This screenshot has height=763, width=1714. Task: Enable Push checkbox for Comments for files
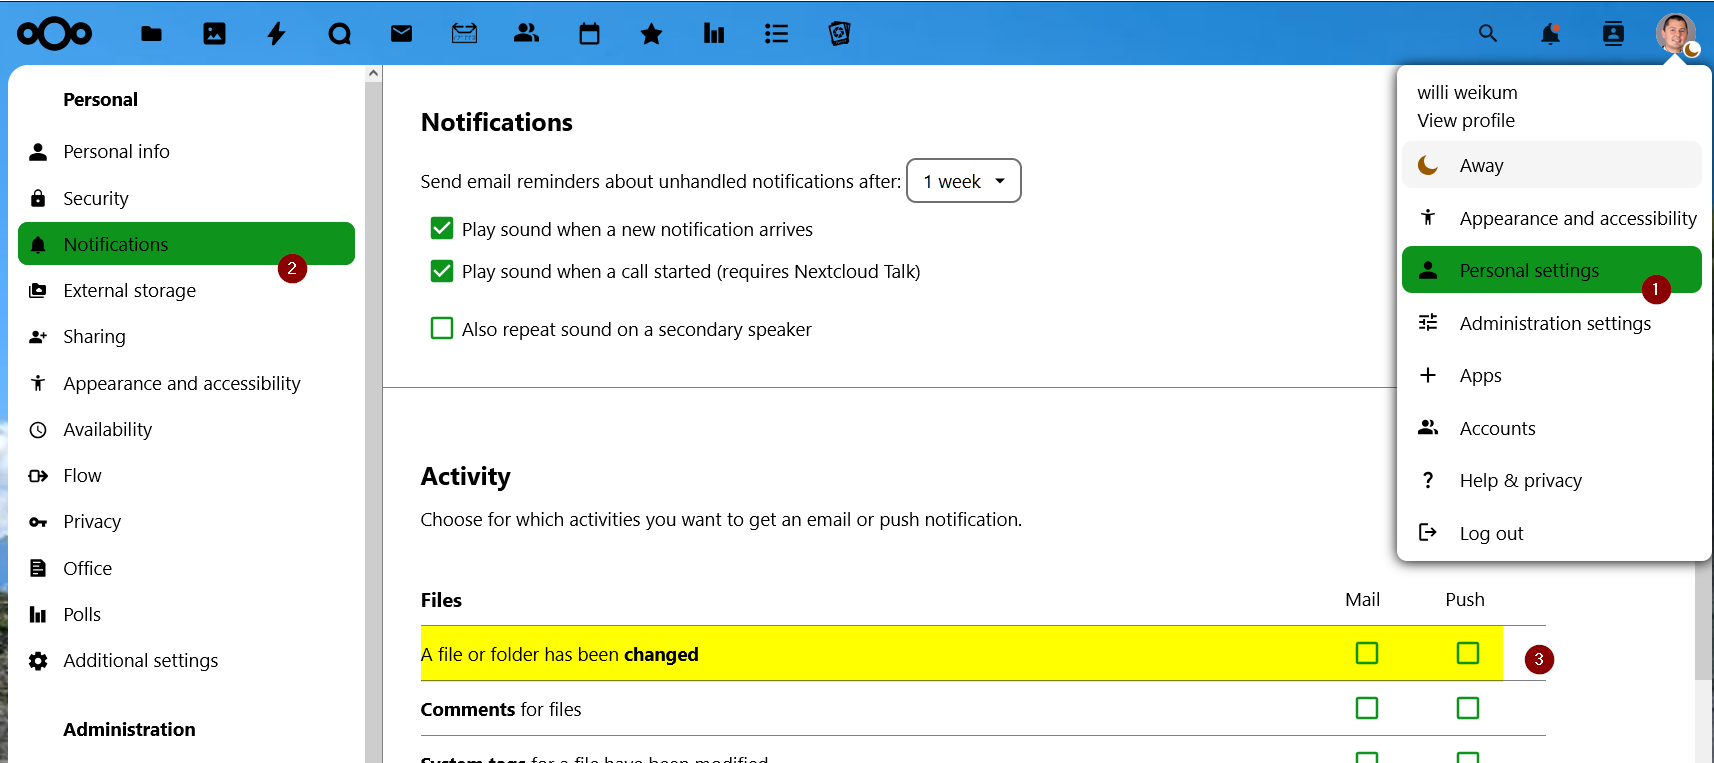[x=1467, y=708]
